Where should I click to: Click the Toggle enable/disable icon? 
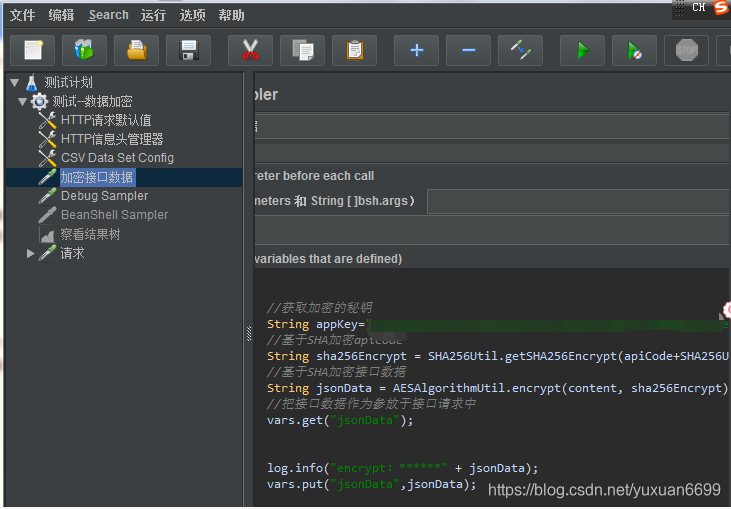[x=520, y=50]
